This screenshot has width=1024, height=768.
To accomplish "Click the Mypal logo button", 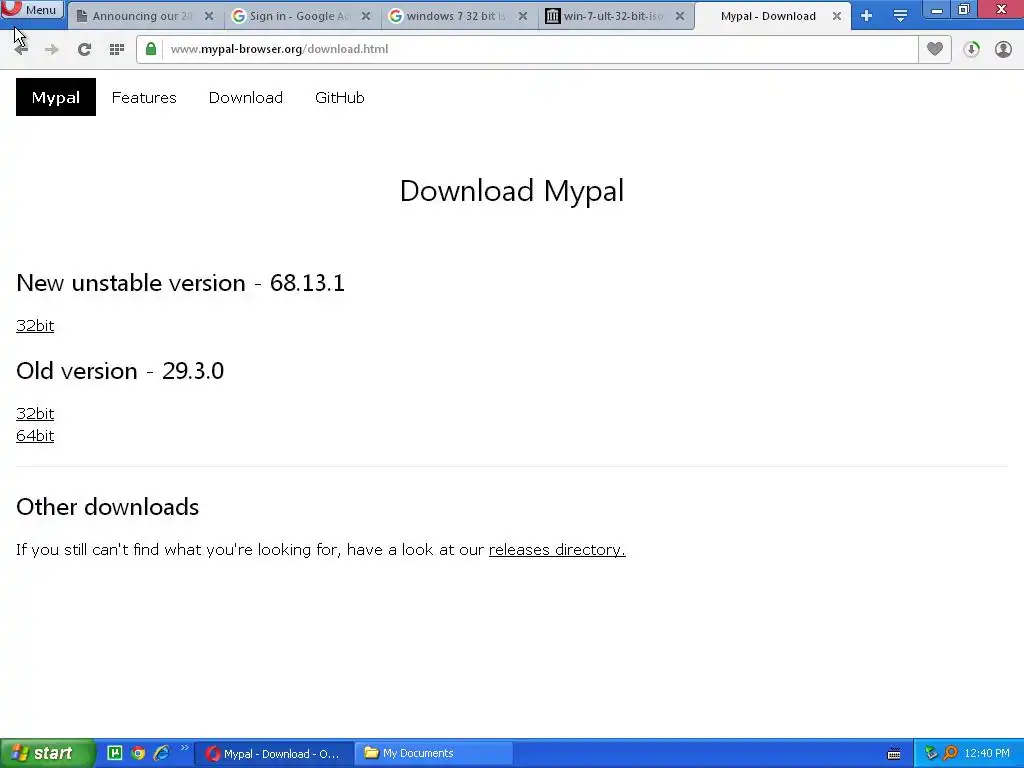I will (x=56, y=97).
